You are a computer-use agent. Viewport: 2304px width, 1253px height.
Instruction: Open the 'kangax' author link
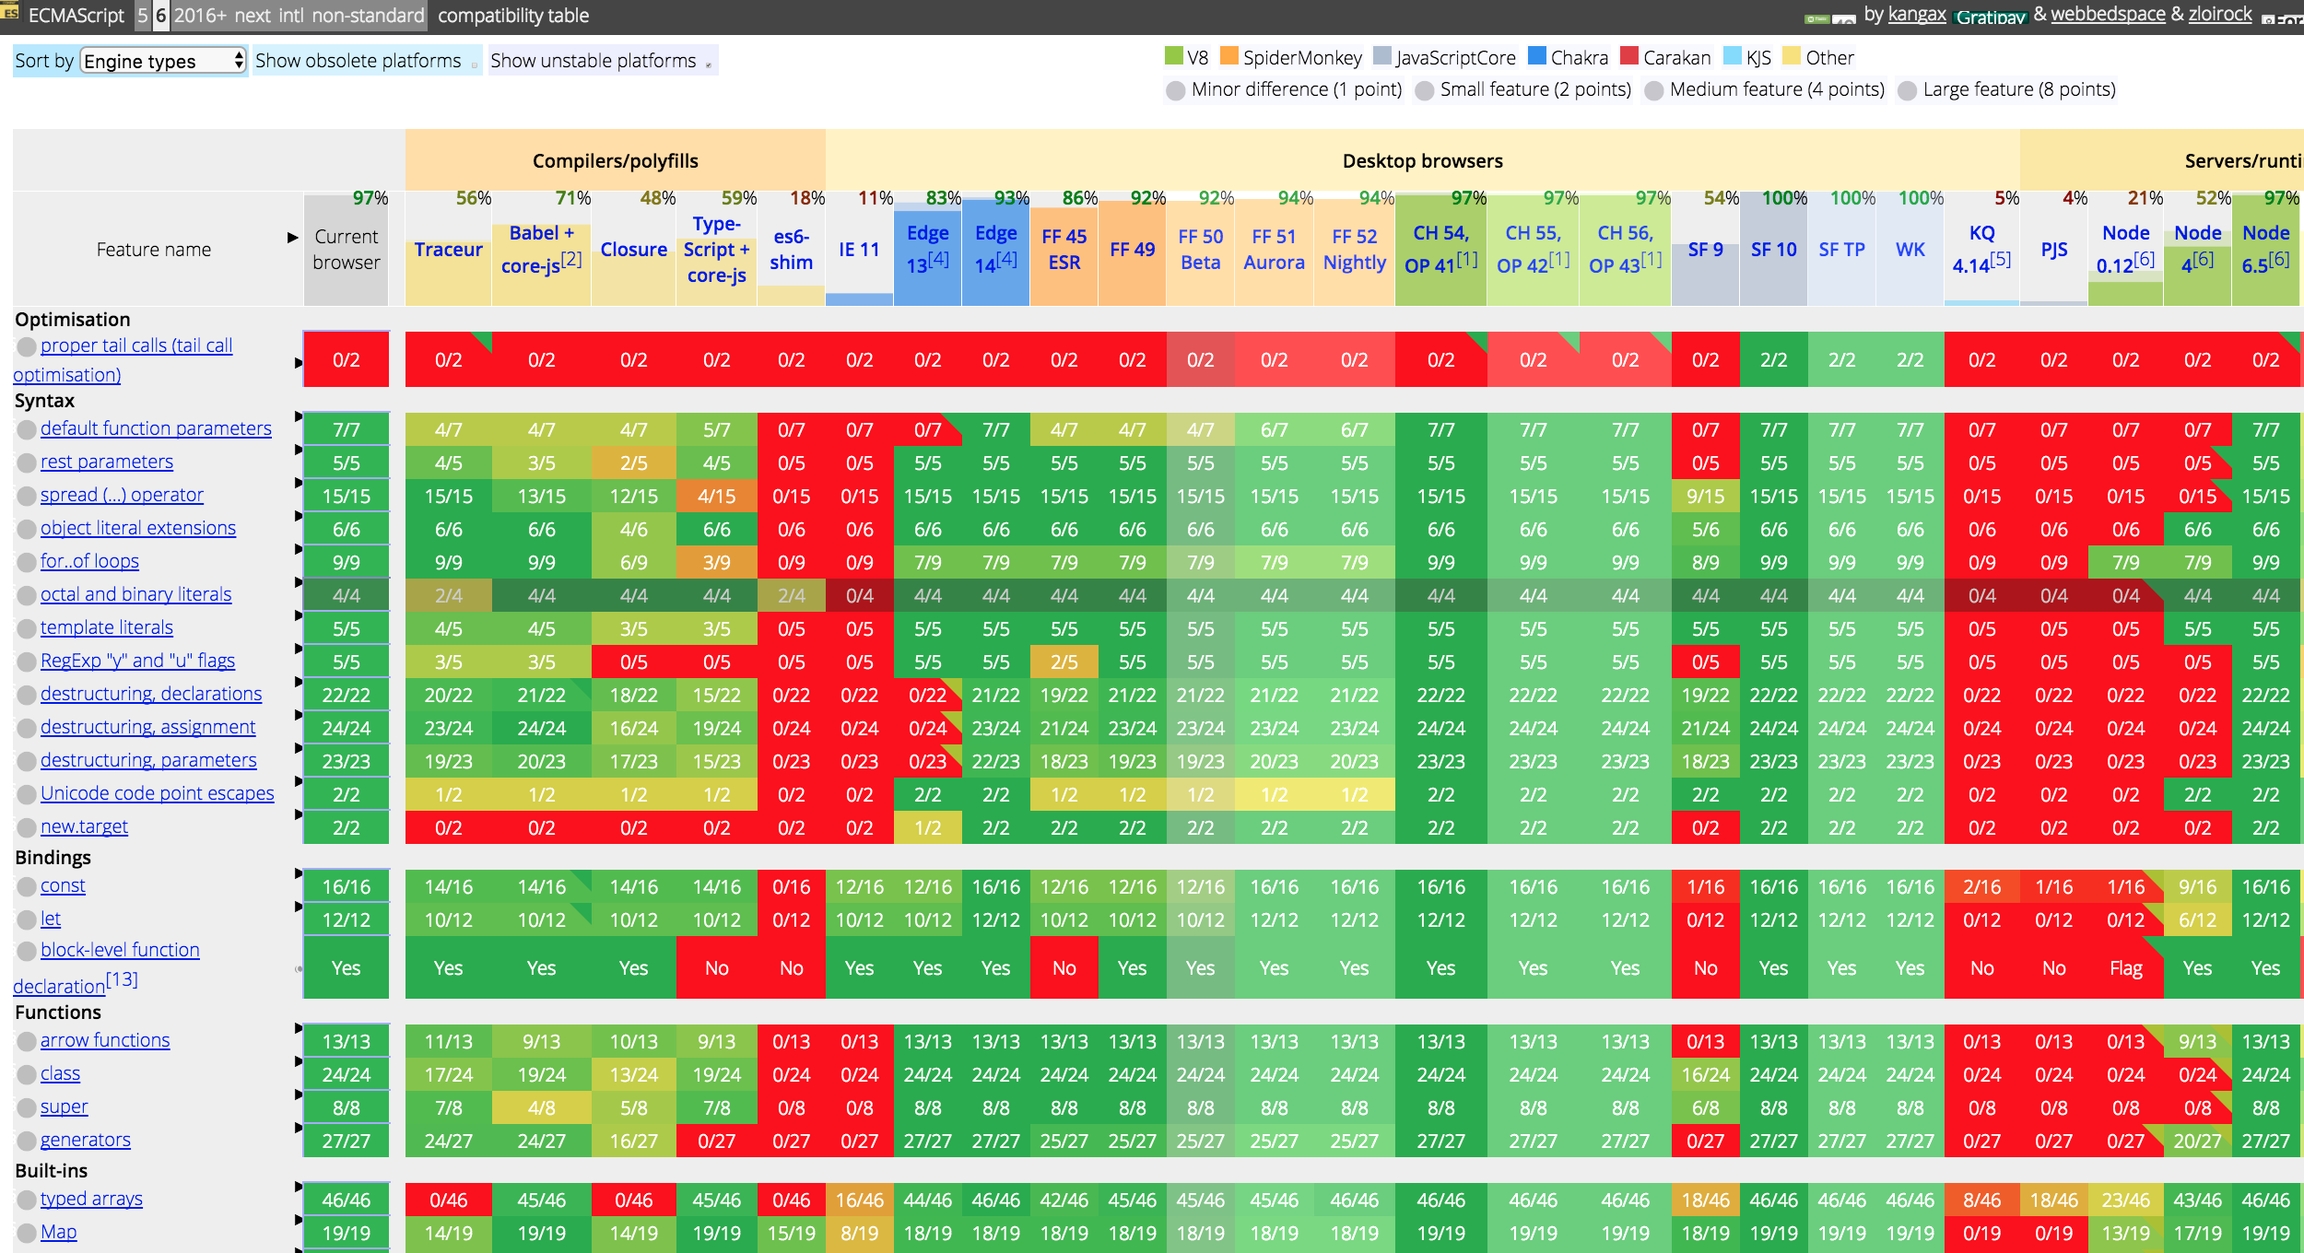pos(1916,14)
